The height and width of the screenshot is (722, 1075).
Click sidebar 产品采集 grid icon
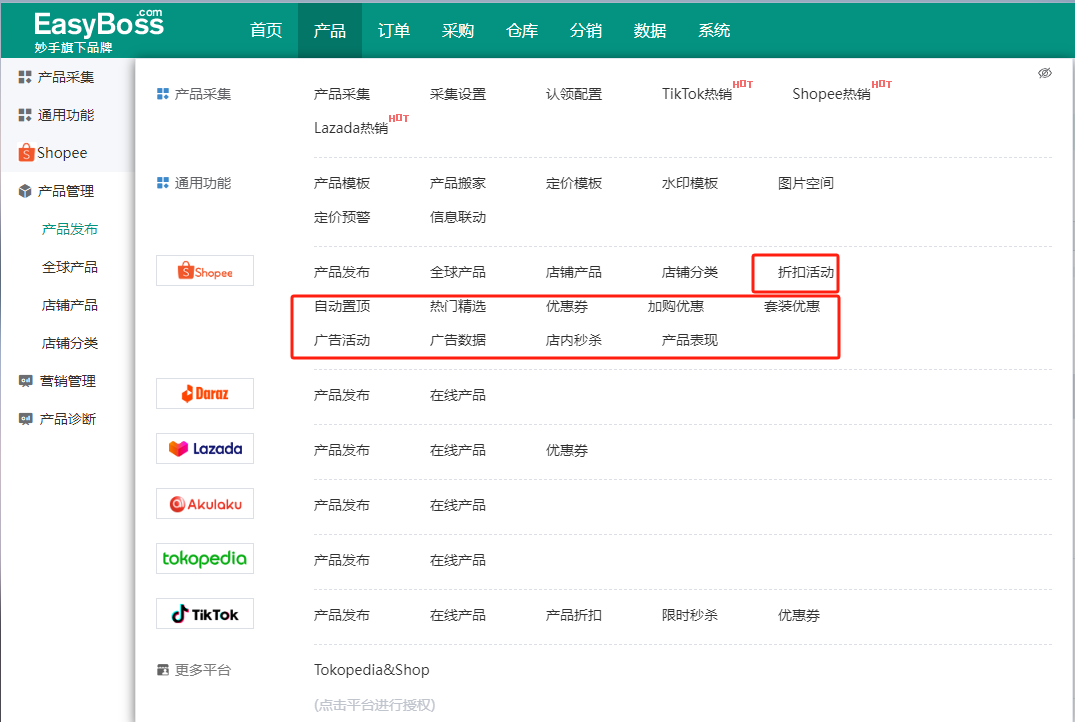(x=25, y=77)
